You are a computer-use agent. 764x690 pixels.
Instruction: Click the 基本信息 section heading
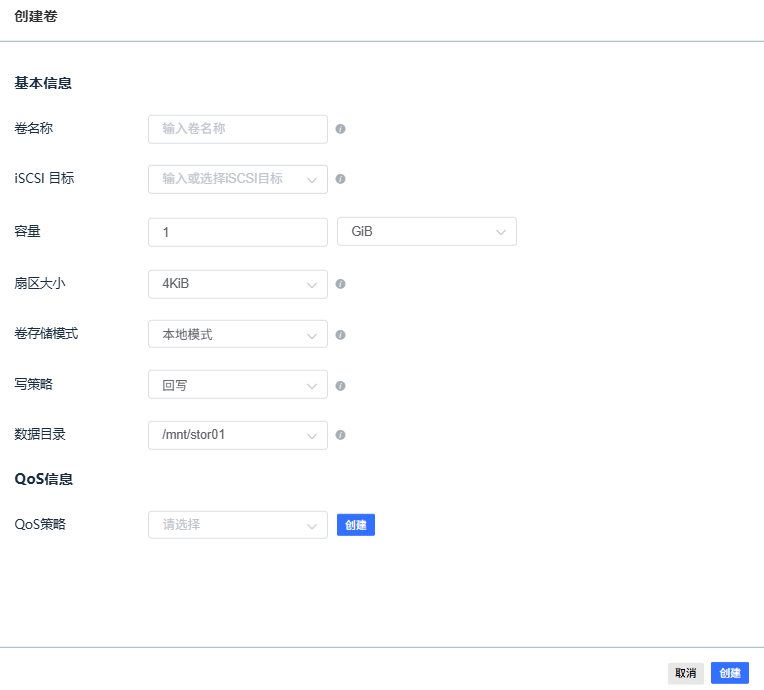(43, 83)
